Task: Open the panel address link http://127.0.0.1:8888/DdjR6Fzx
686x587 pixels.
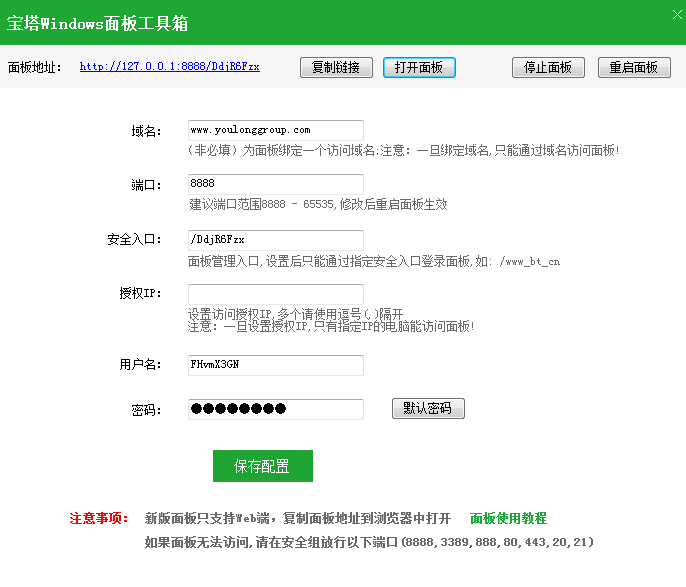Action: pos(169,66)
